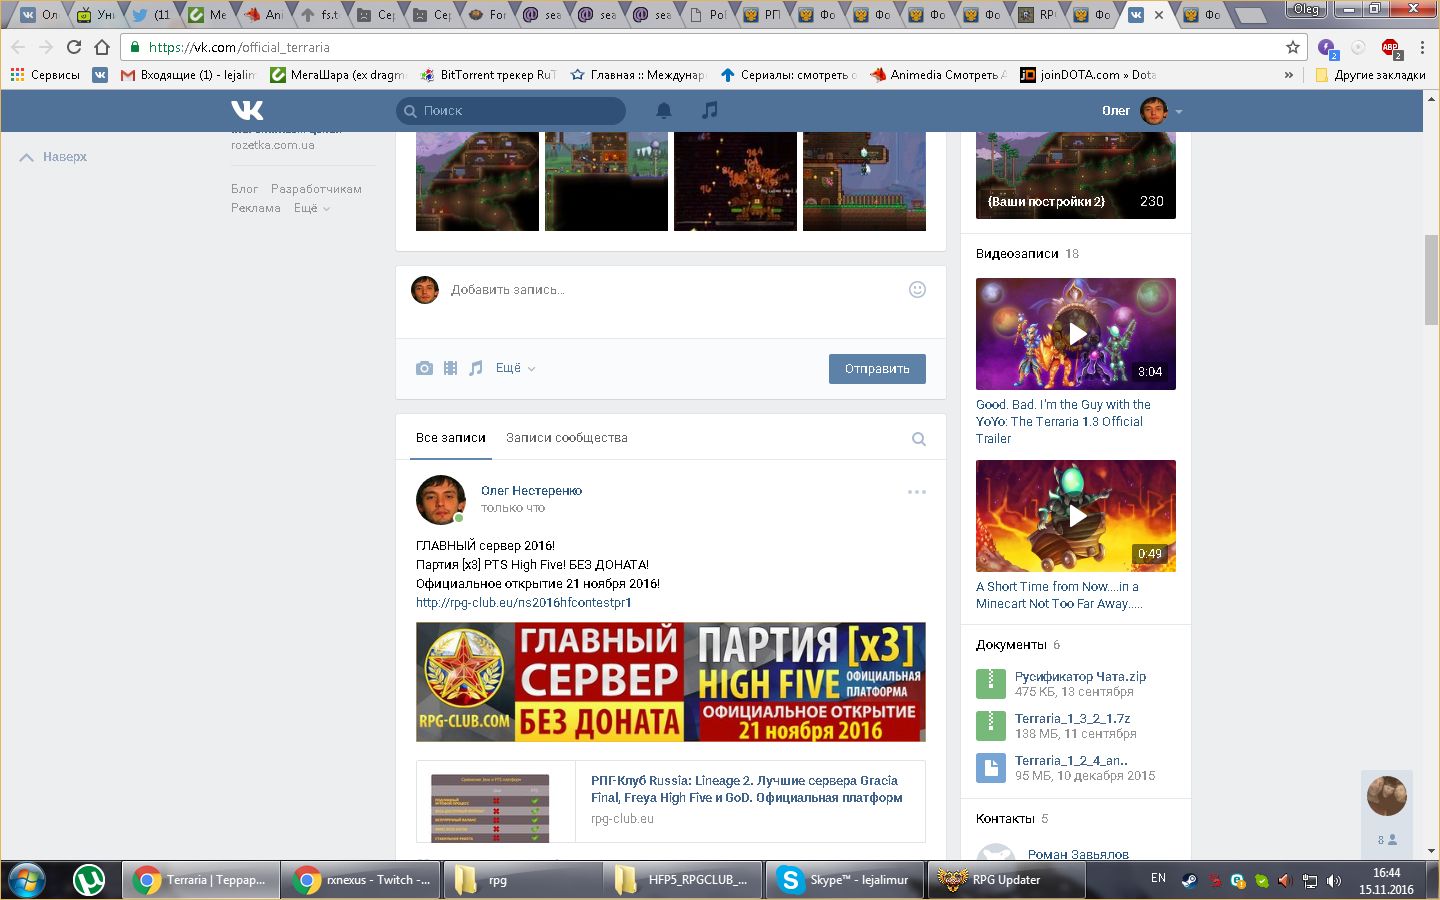The width and height of the screenshot is (1440, 900).
Task: Open the chat avatar bubble at bottom right
Action: (1386, 796)
